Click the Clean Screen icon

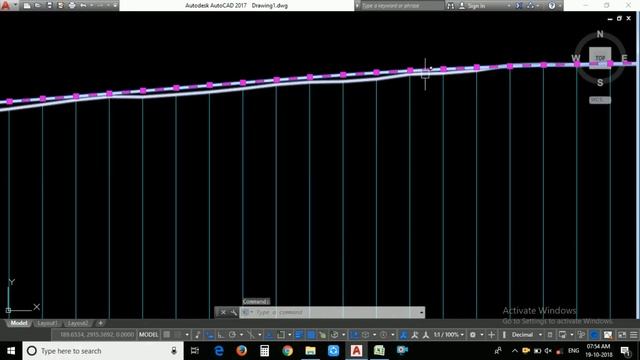(x=622, y=335)
